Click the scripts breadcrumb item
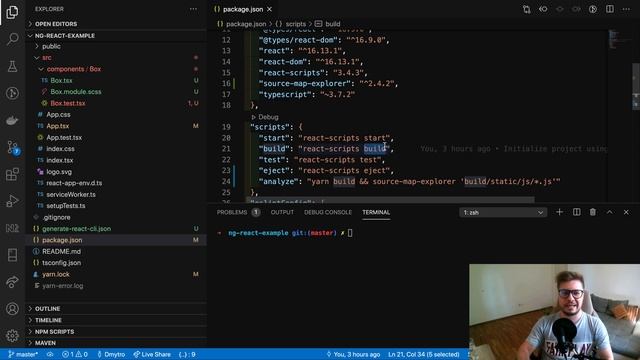640x360 pixels. coord(291,24)
